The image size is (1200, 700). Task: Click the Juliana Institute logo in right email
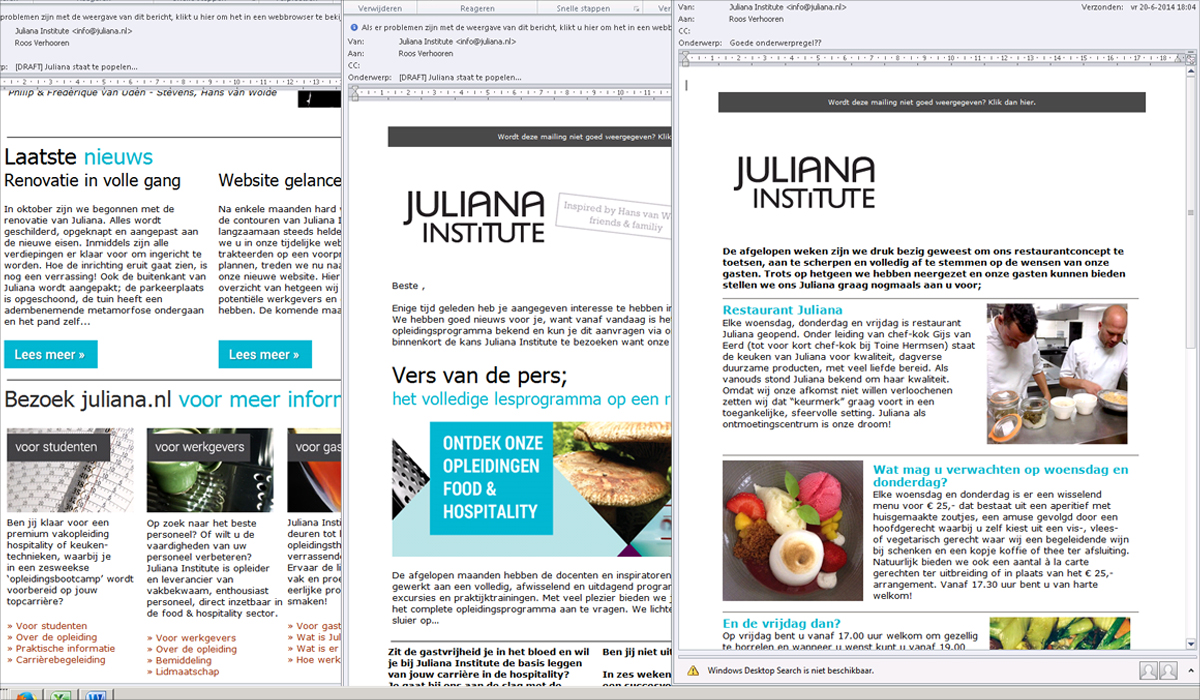click(804, 181)
